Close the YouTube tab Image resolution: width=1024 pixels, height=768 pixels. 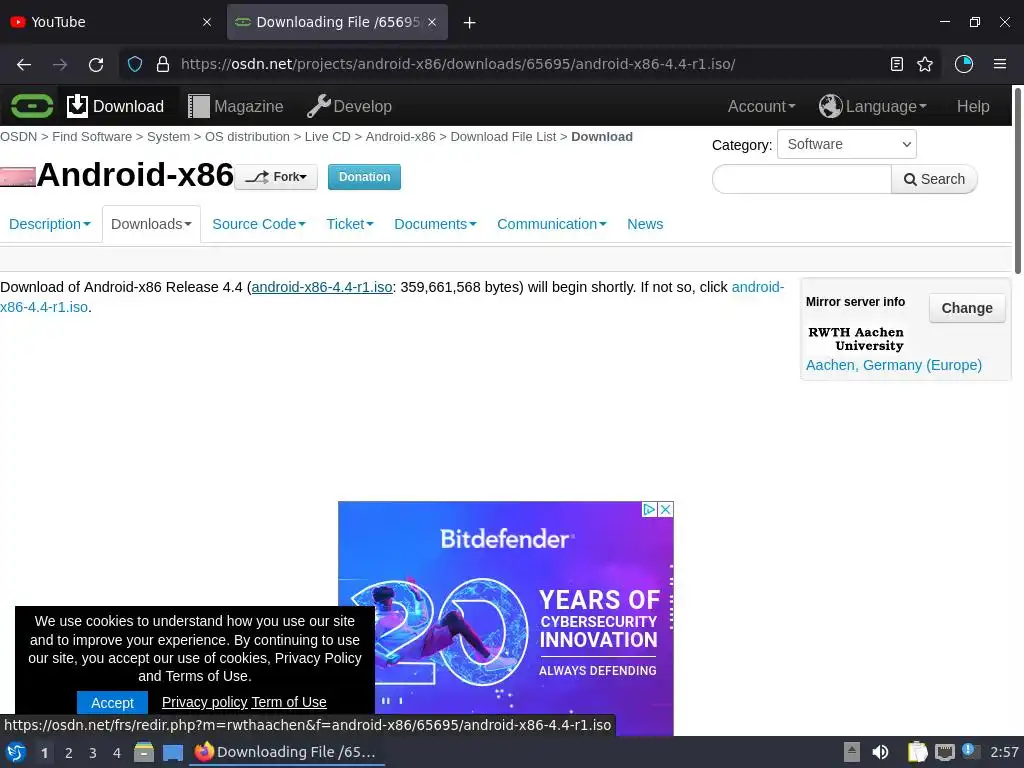tap(207, 22)
